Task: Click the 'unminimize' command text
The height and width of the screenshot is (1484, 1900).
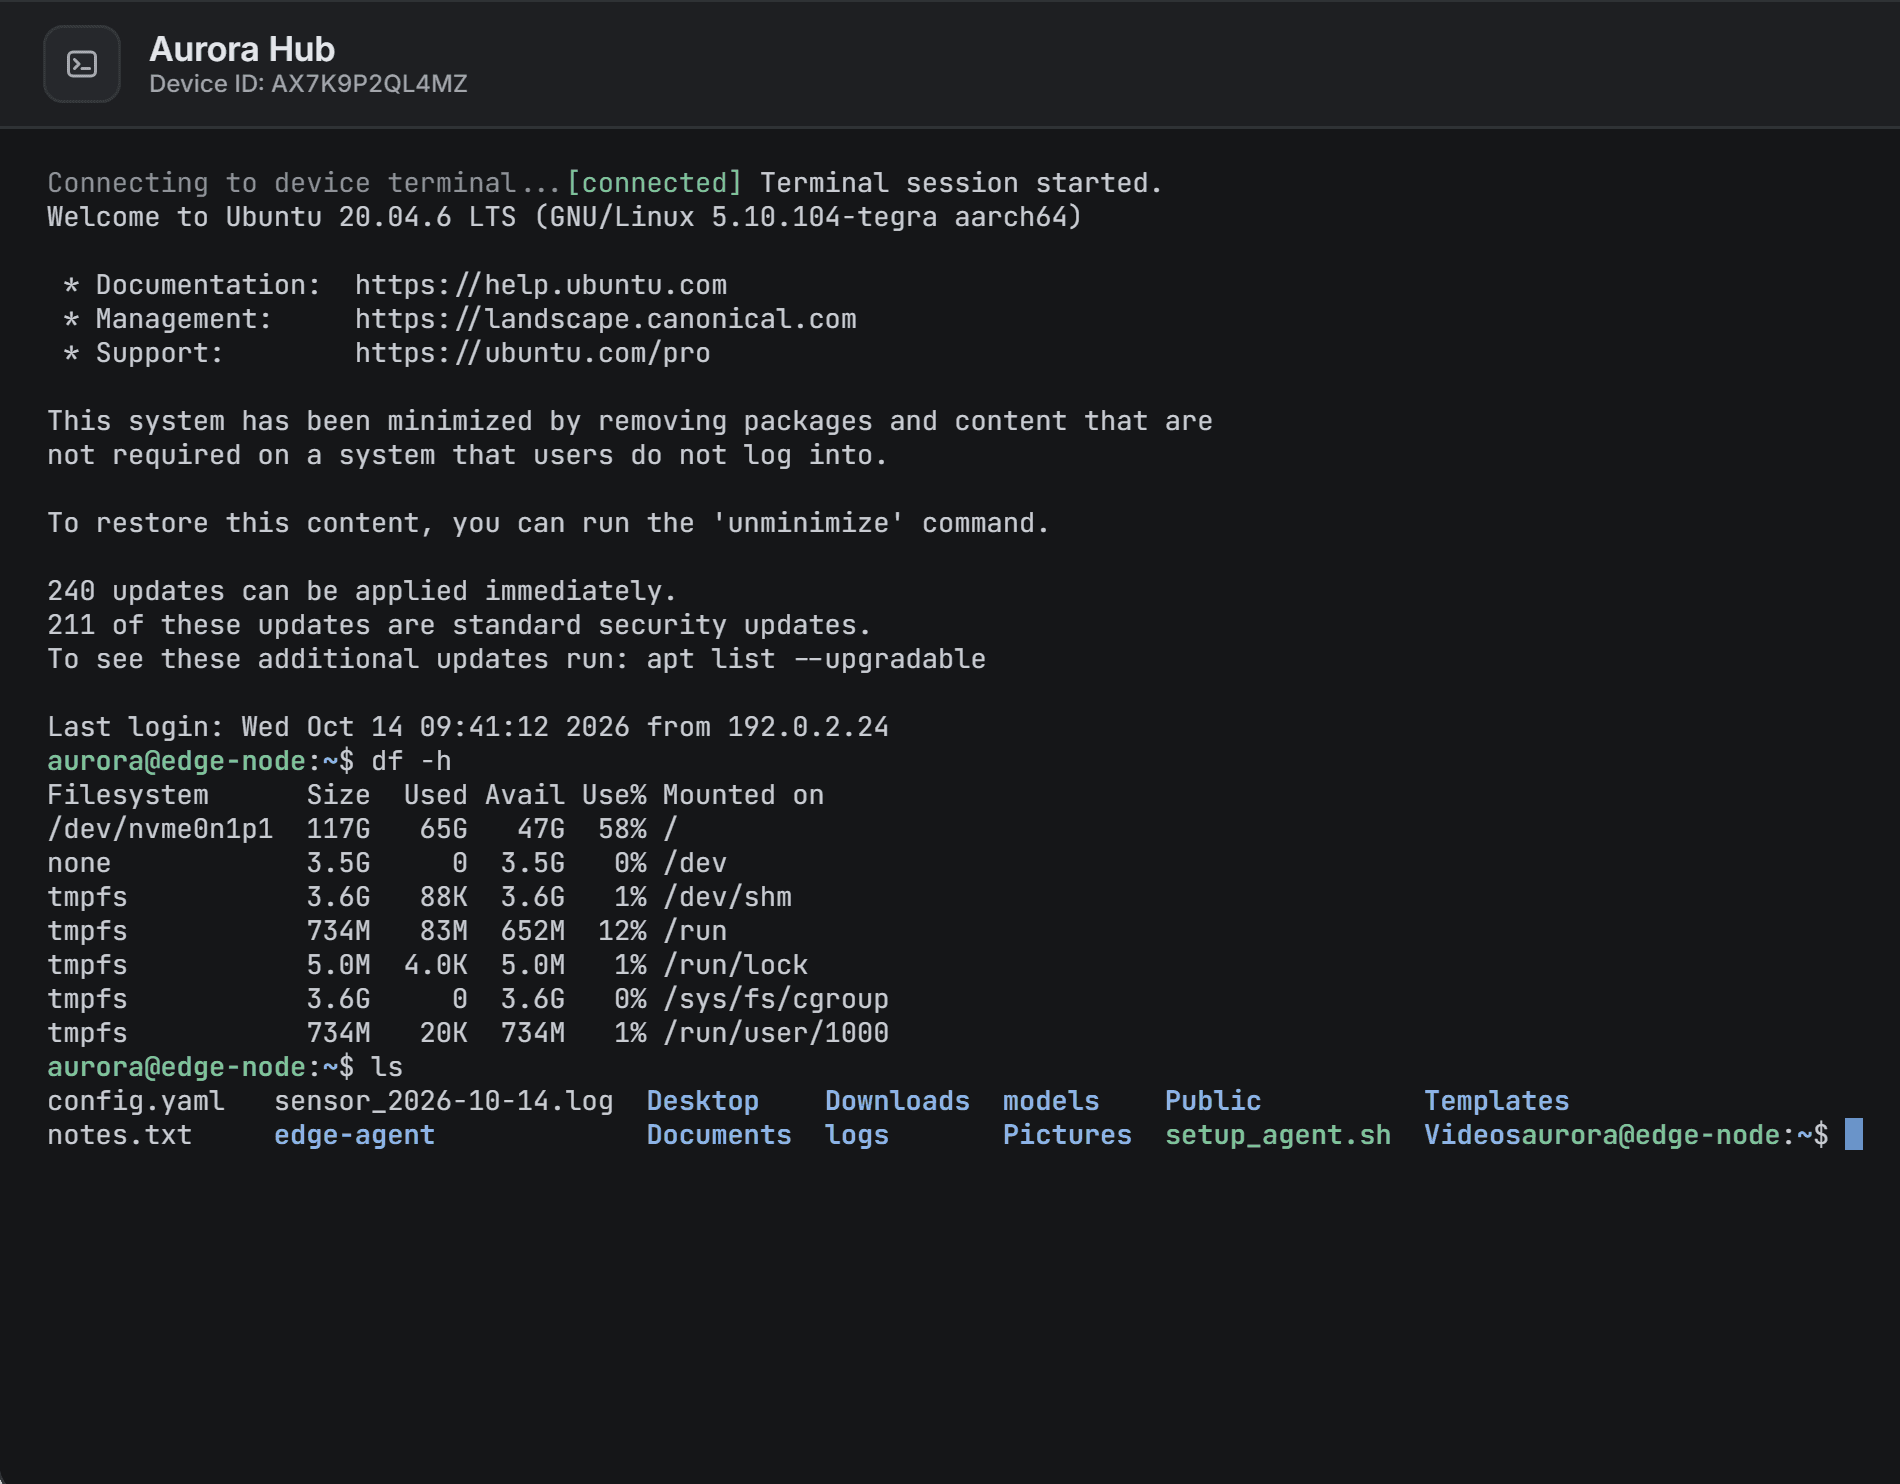Action: click(808, 523)
